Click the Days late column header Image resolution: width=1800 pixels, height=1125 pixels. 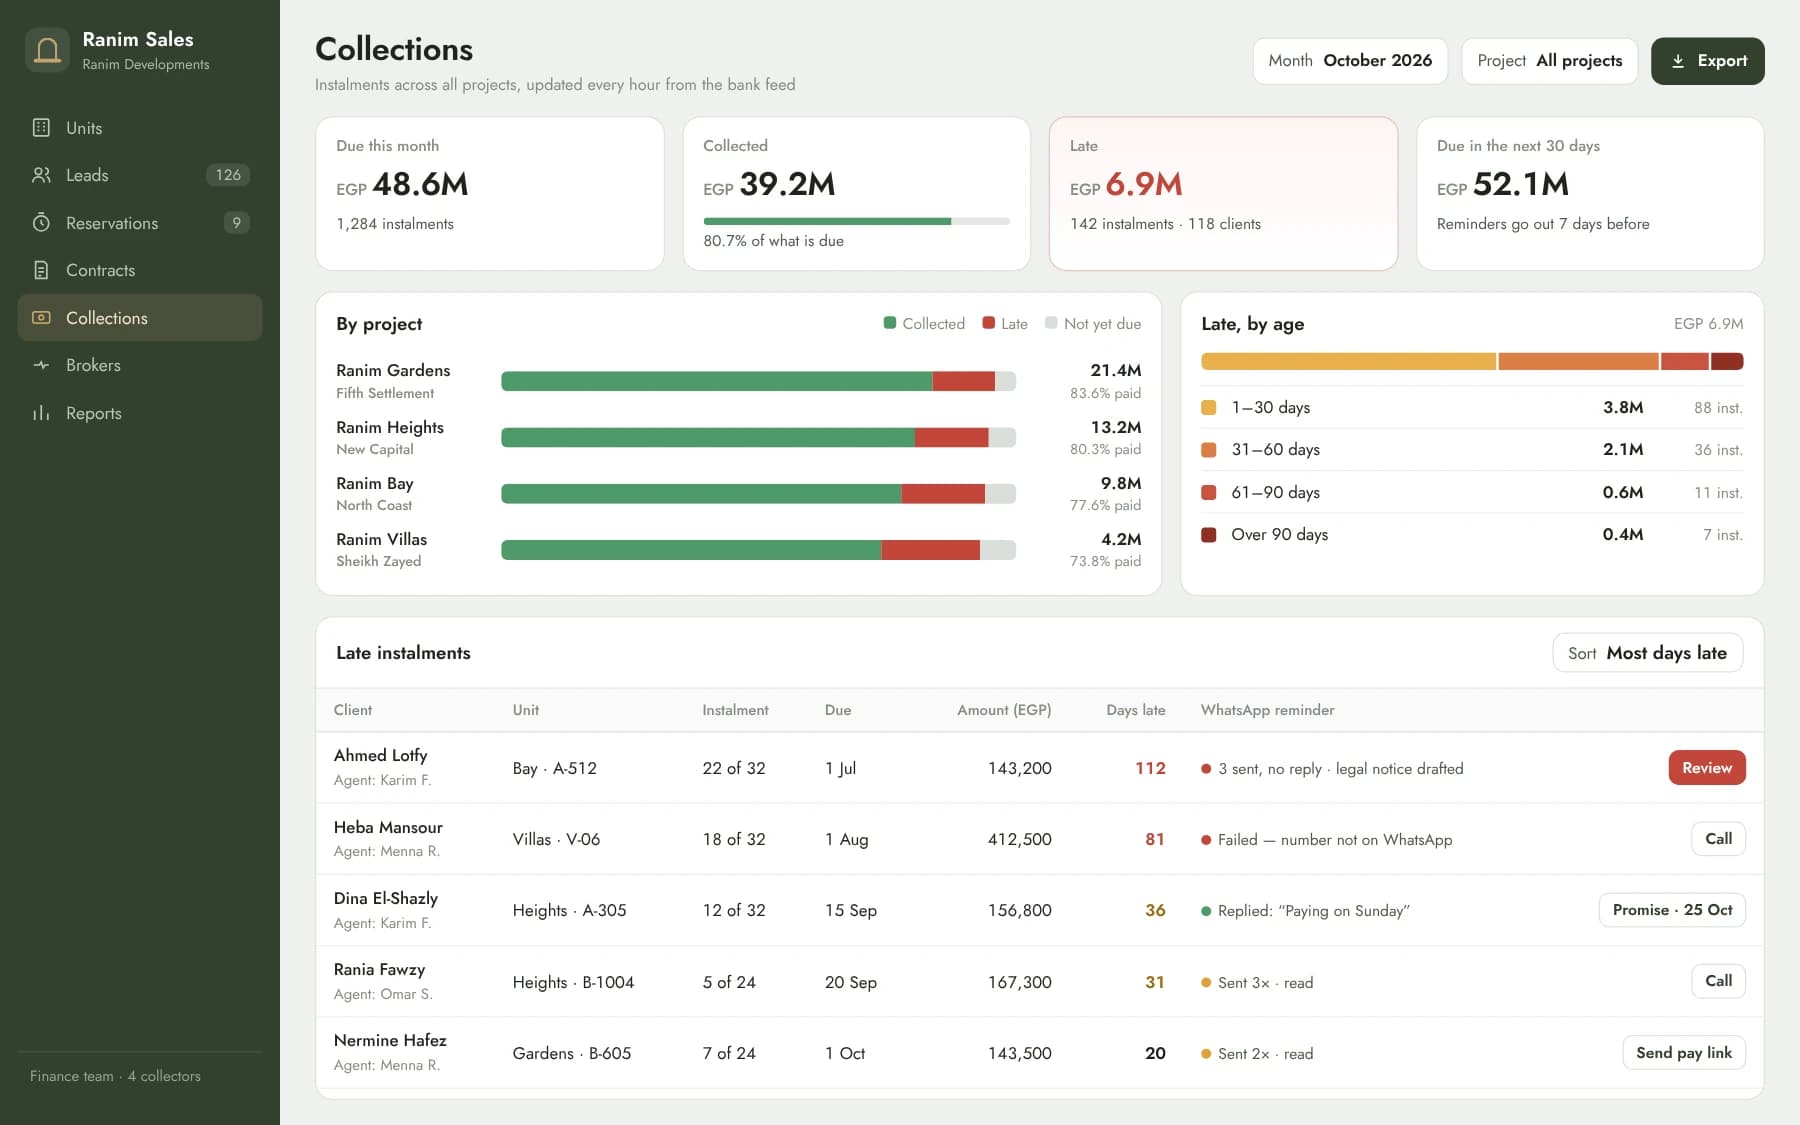[1135, 710]
